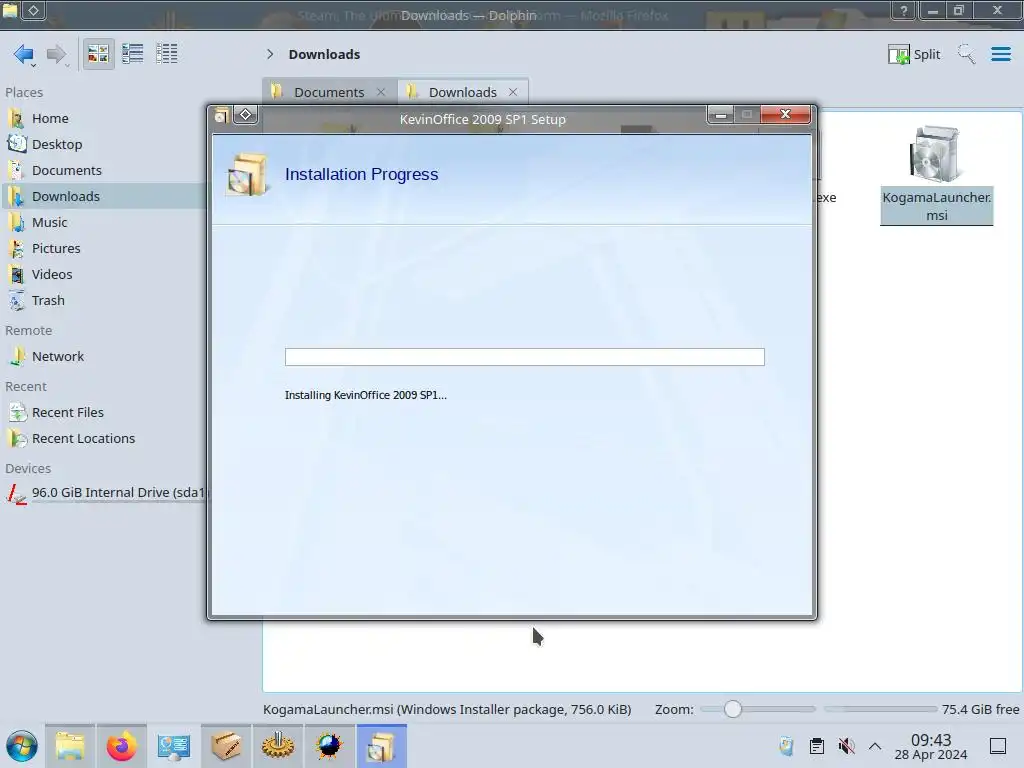Viewport: 1024px width, 768px height.
Task: Show desktop via taskbar corner button
Action: (998, 746)
